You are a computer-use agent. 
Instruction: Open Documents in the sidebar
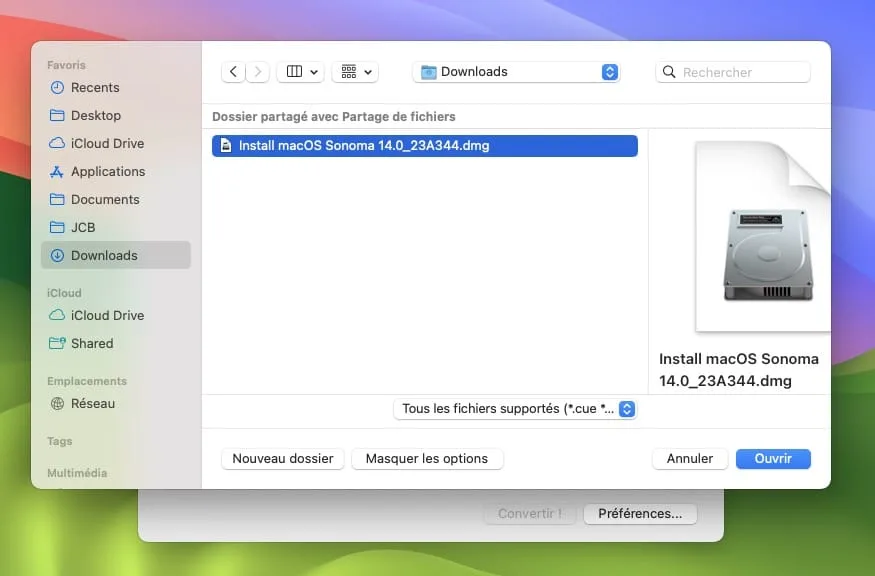[116, 199]
